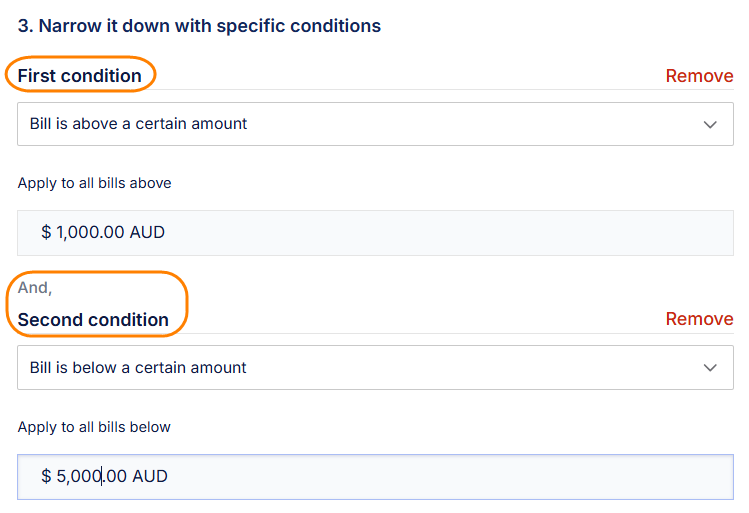Click the chevron arrow in the second condition dropdown

710,368
